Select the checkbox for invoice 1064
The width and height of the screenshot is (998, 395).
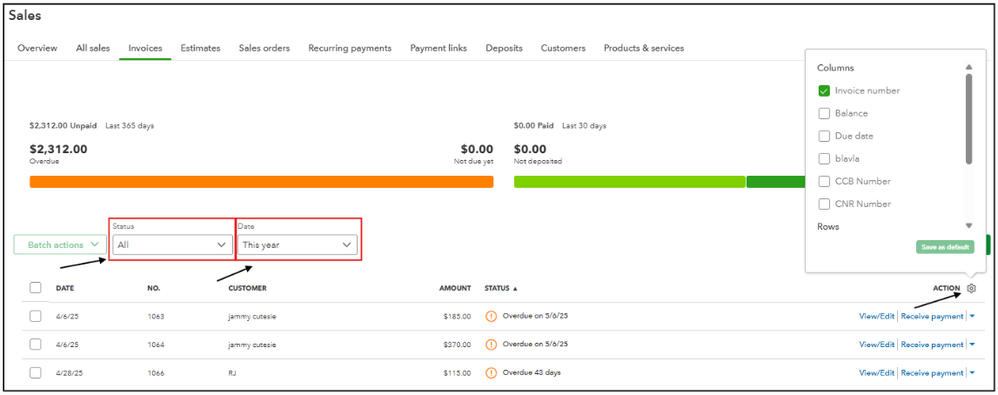(x=36, y=344)
